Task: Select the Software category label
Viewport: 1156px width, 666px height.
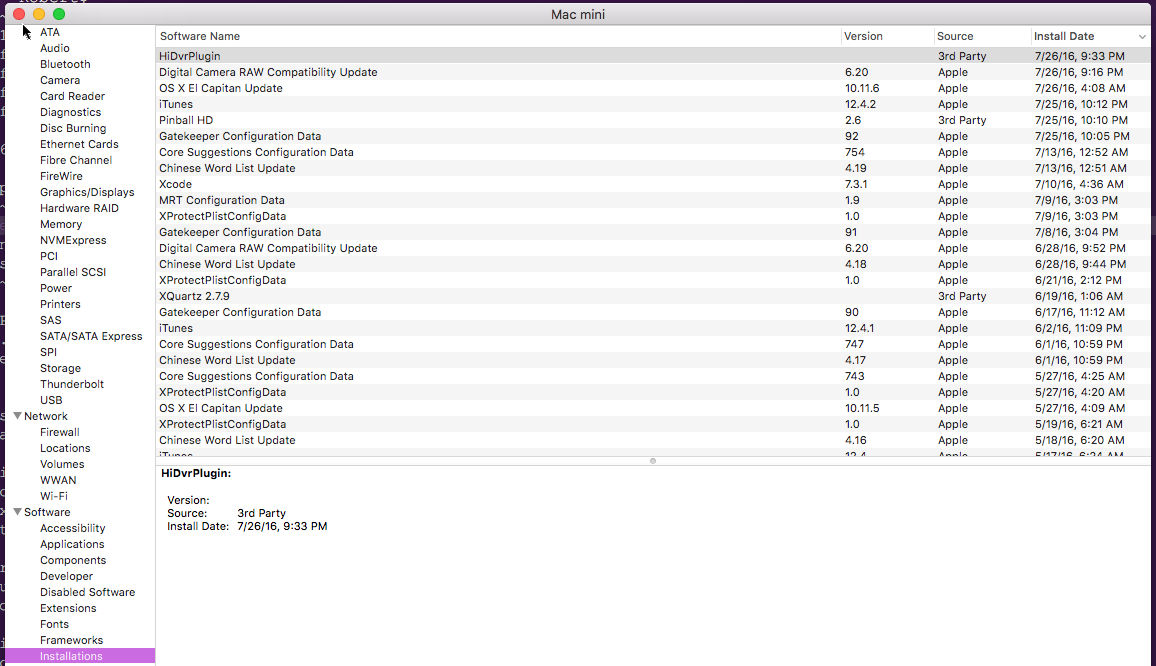Action: (x=47, y=512)
